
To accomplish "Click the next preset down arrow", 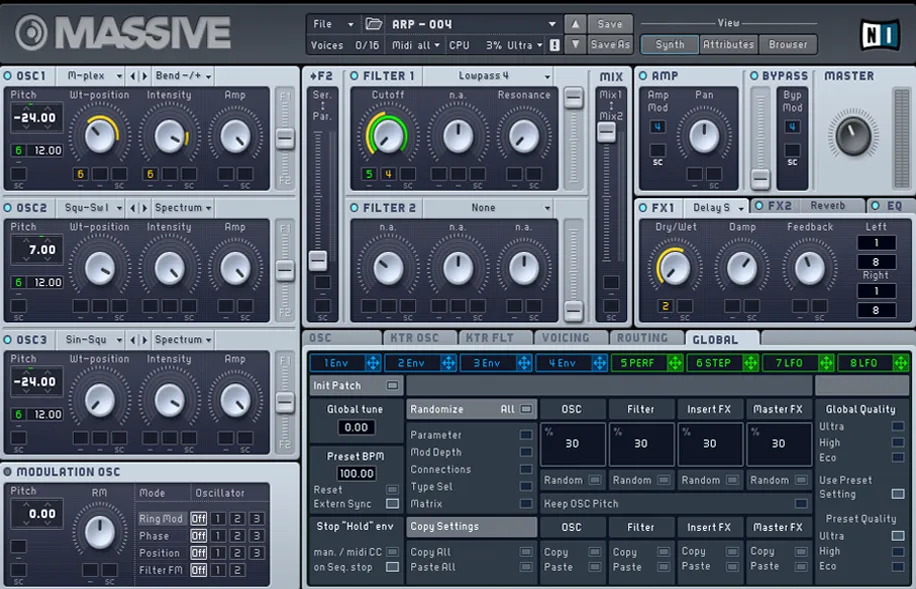I will [x=575, y=44].
